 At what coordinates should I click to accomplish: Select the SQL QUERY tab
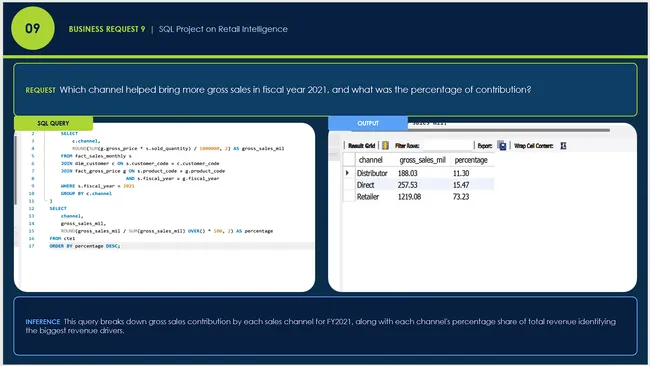click(53, 123)
